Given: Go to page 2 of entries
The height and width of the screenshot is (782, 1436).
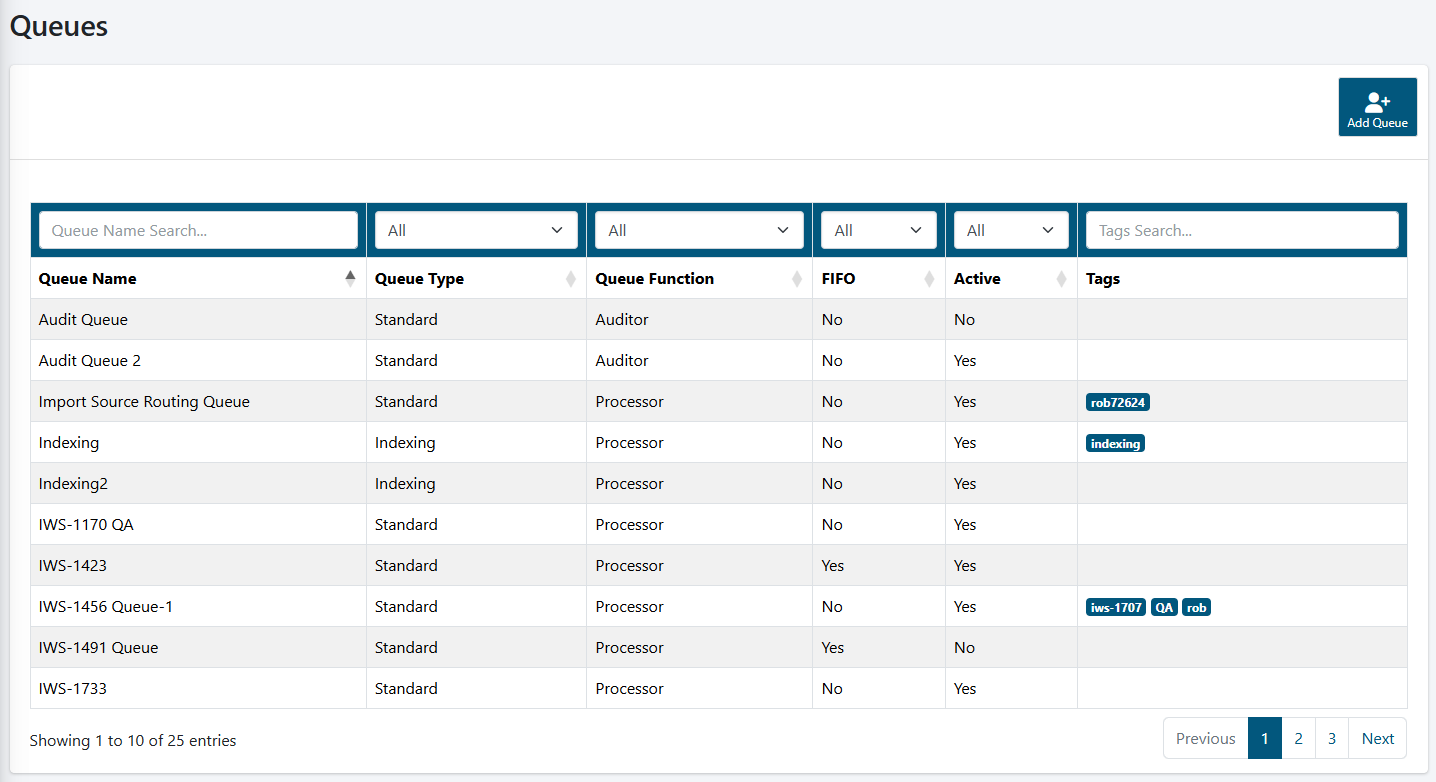Looking at the screenshot, I should [x=1298, y=738].
